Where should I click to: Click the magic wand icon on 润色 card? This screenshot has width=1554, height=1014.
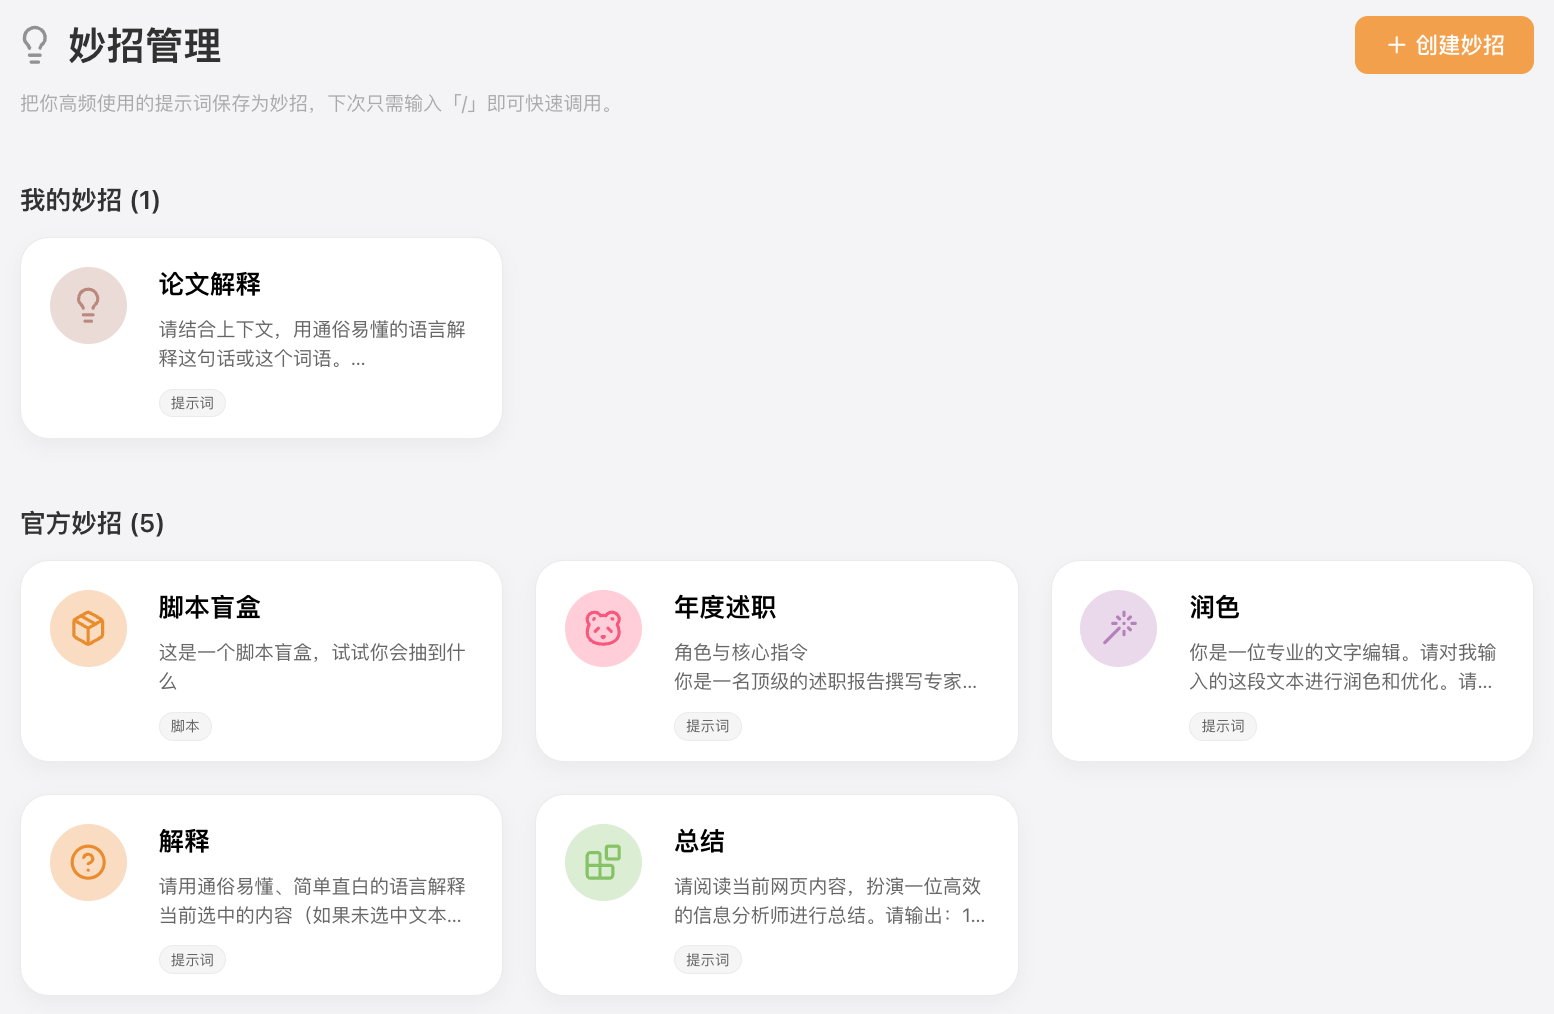tap(1118, 628)
